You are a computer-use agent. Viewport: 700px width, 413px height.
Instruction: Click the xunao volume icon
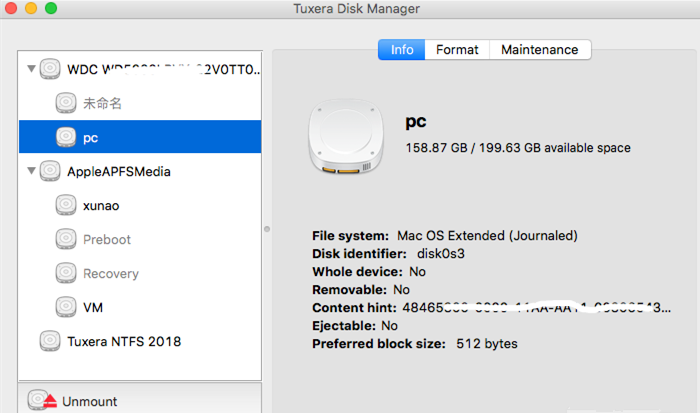[x=66, y=206]
